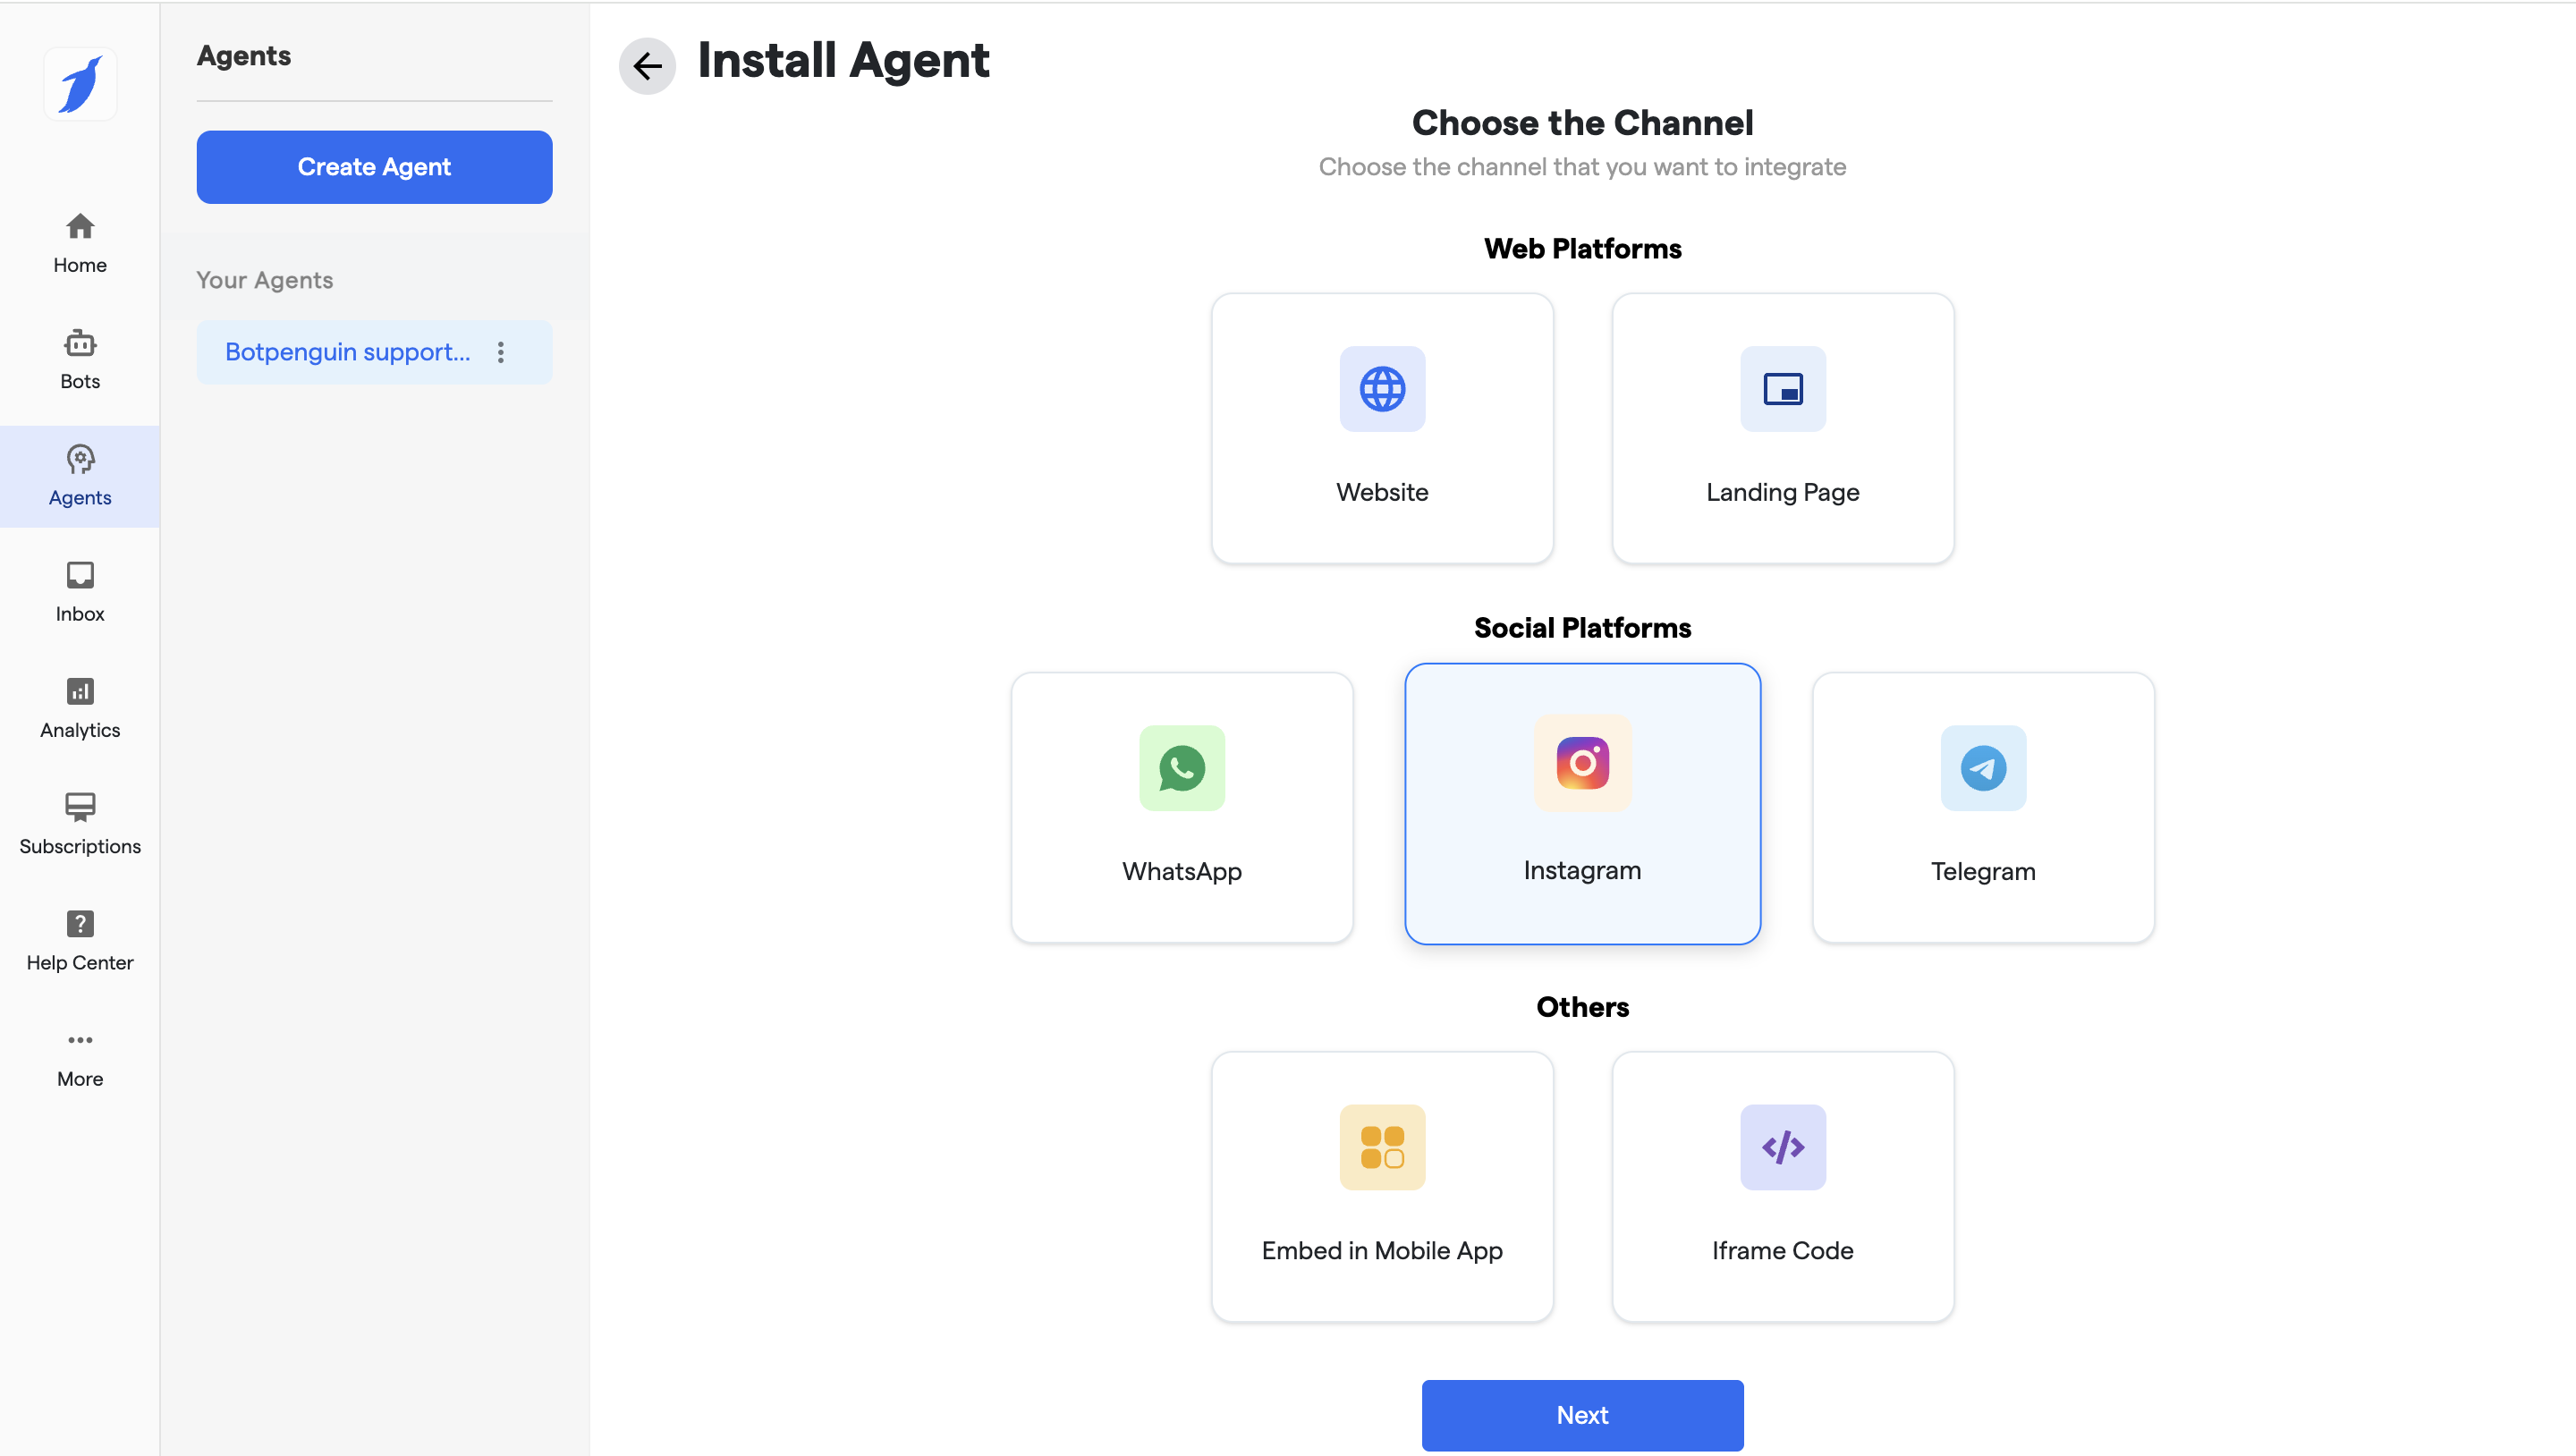2576x1456 pixels.
Task: Open the Inbox from the sidebar
Action: [x=80, y=591]
